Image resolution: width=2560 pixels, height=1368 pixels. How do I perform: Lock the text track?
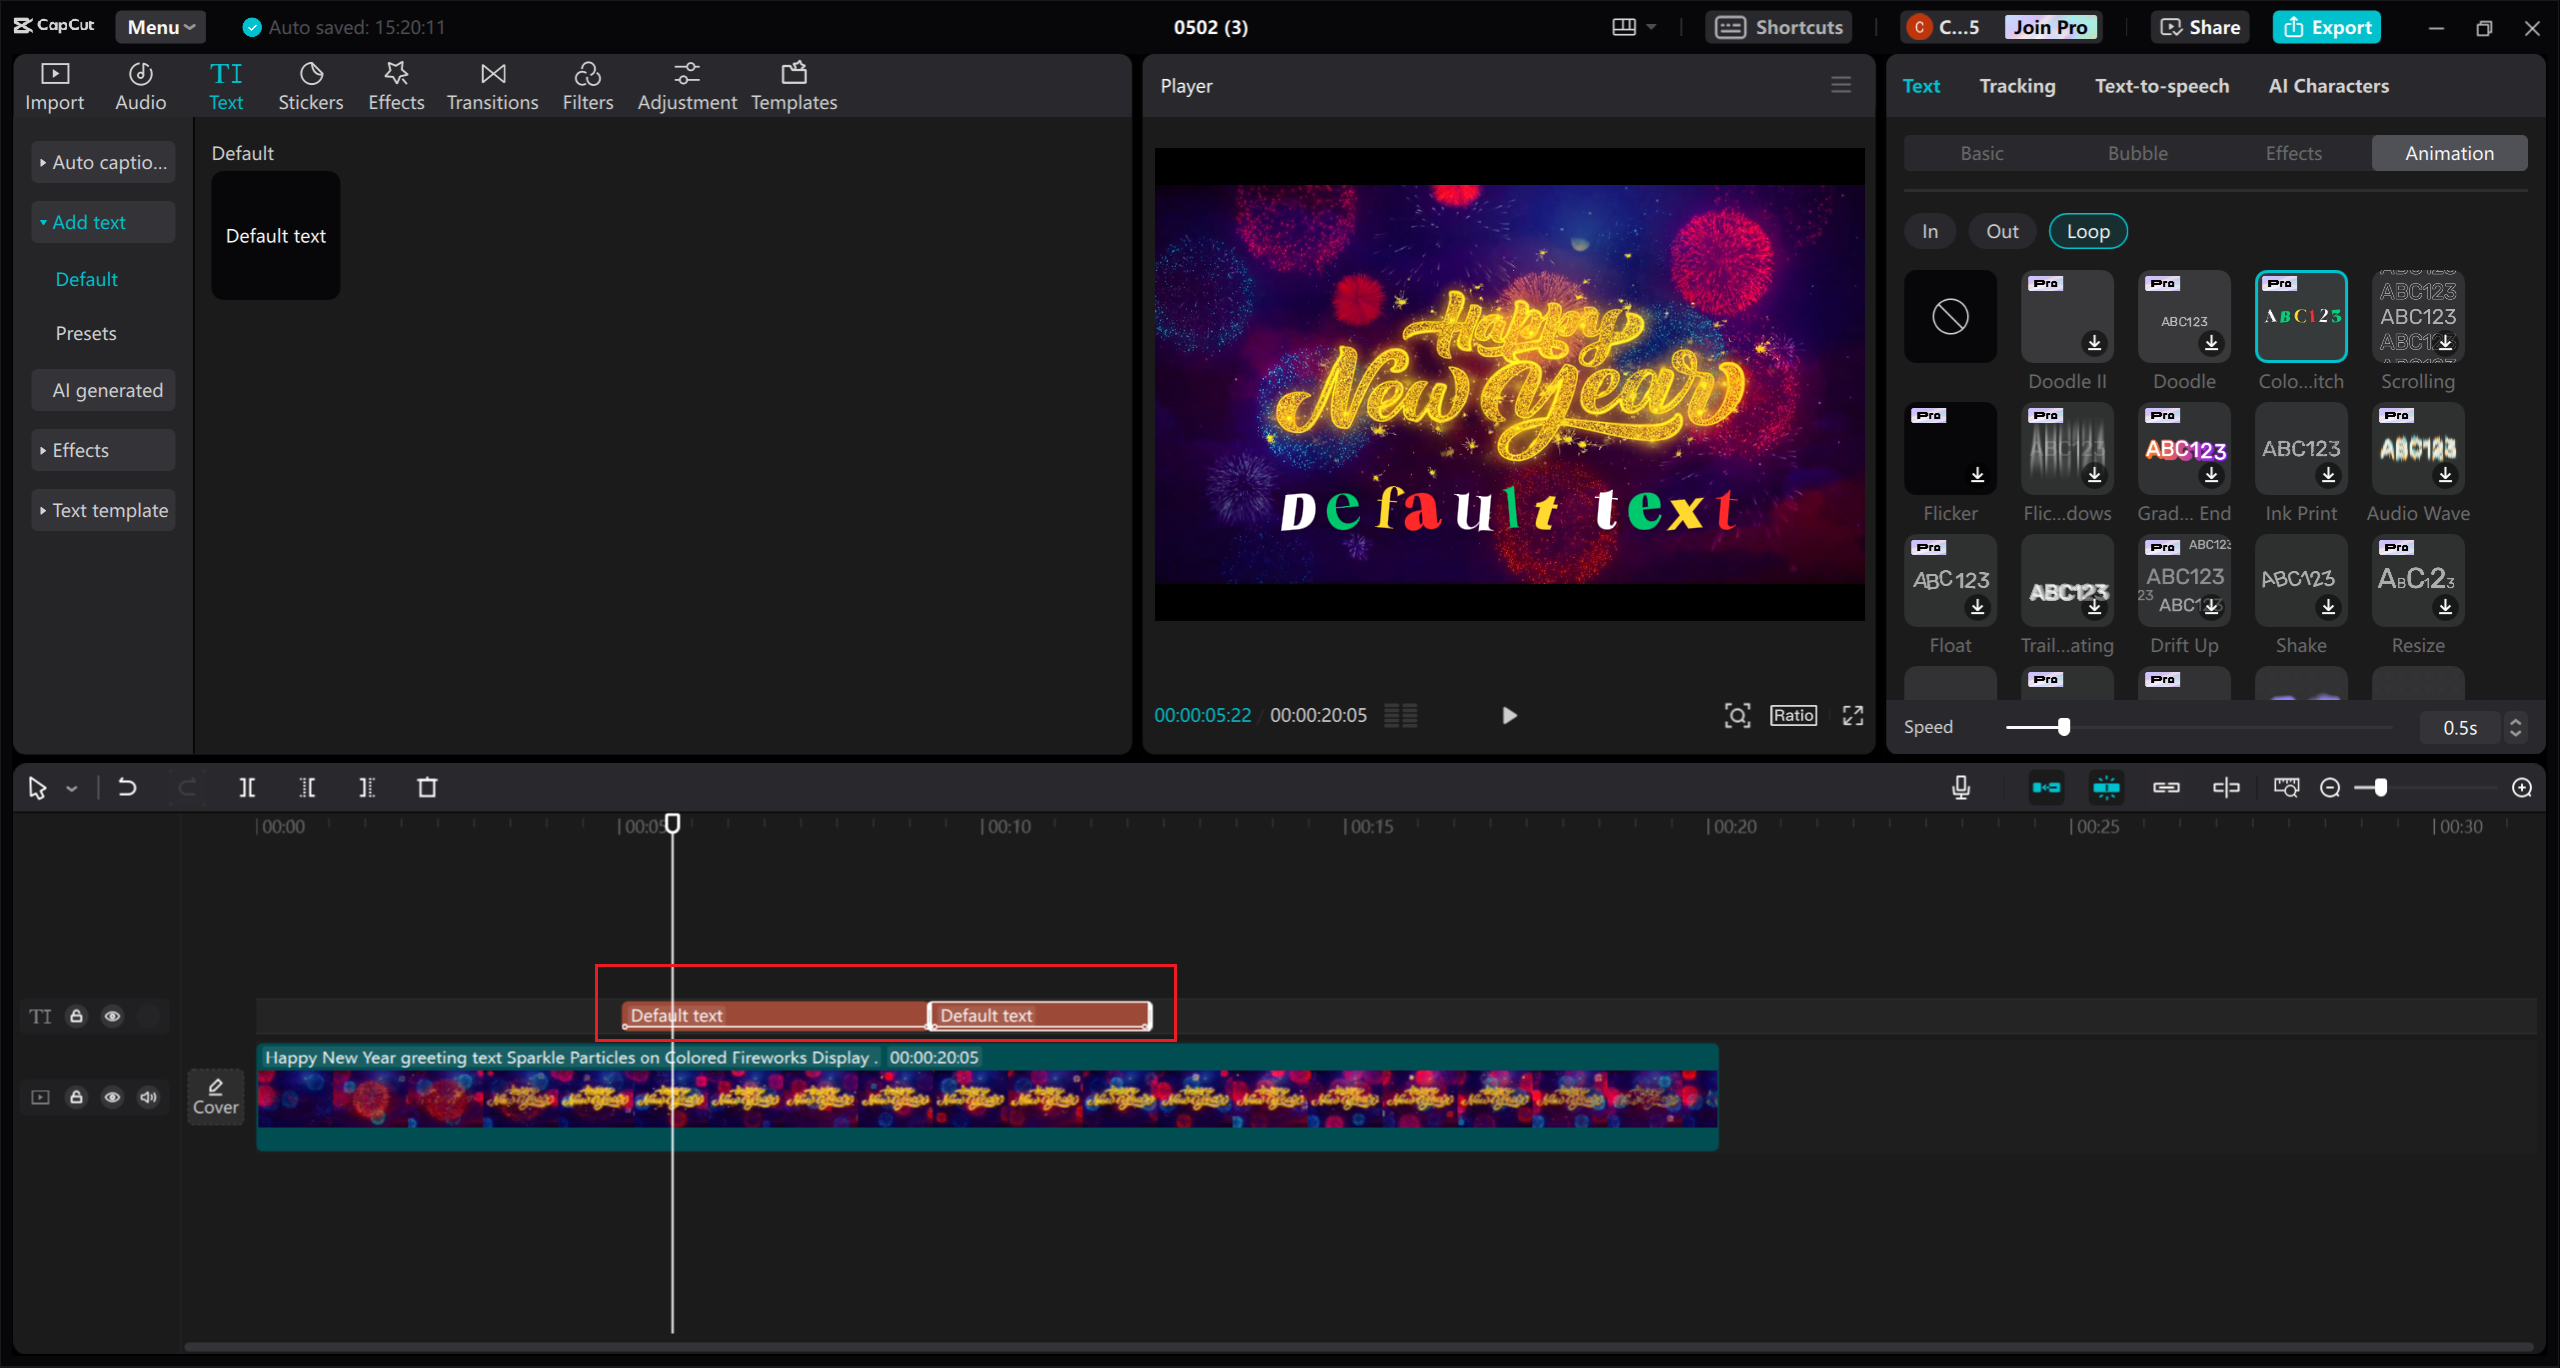[77, 1016]
